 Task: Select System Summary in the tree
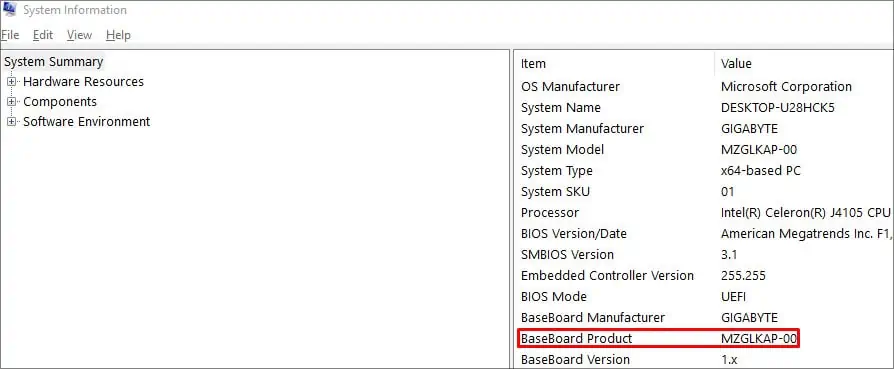[x=54, y=62]
